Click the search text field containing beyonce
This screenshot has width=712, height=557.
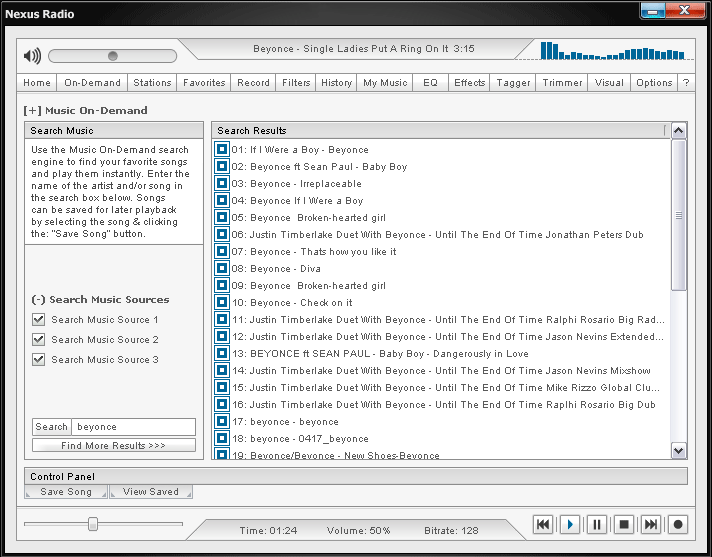coord(134,427)
